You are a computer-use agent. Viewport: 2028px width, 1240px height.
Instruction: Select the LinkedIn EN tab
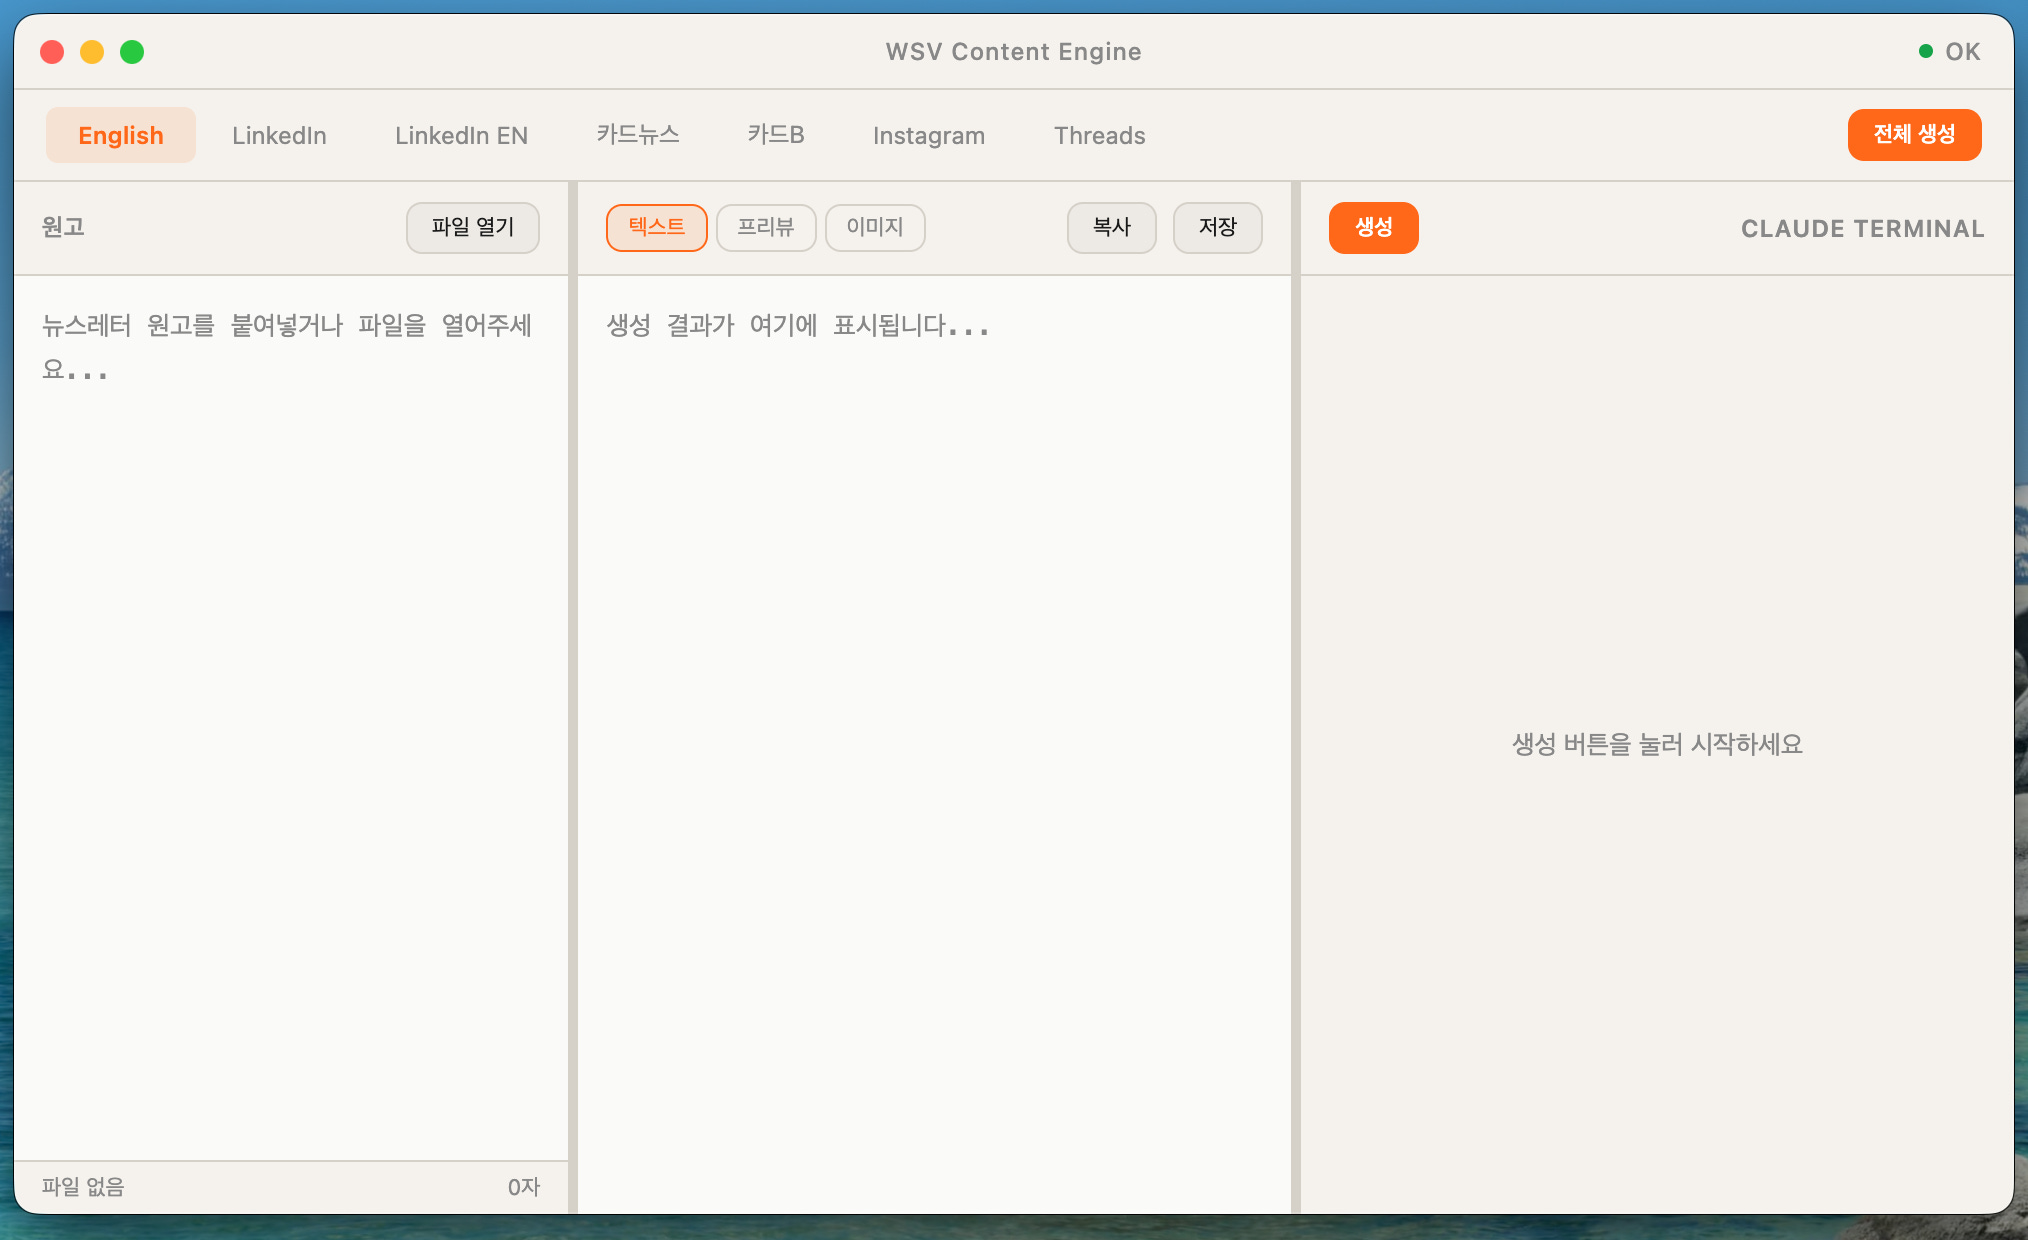point(461,135)
